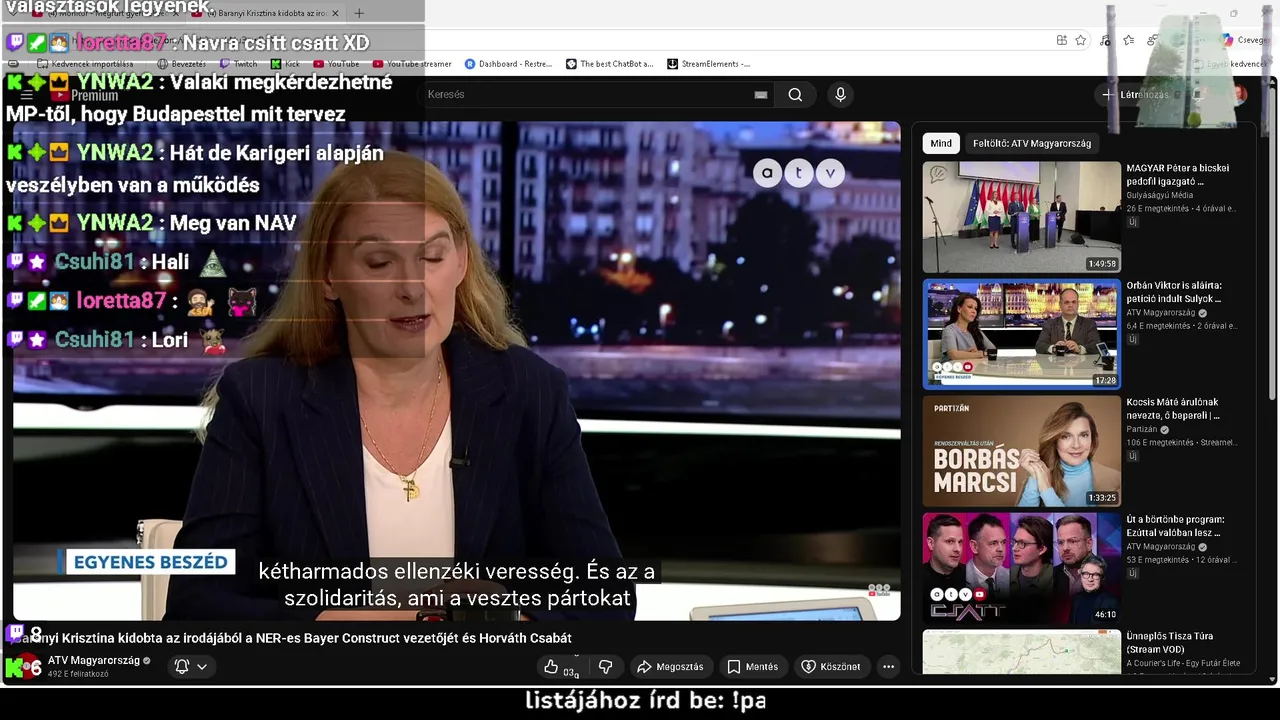Open the on-screen keyboard in search box
1280x720 pixels.
tap(761, 95)
